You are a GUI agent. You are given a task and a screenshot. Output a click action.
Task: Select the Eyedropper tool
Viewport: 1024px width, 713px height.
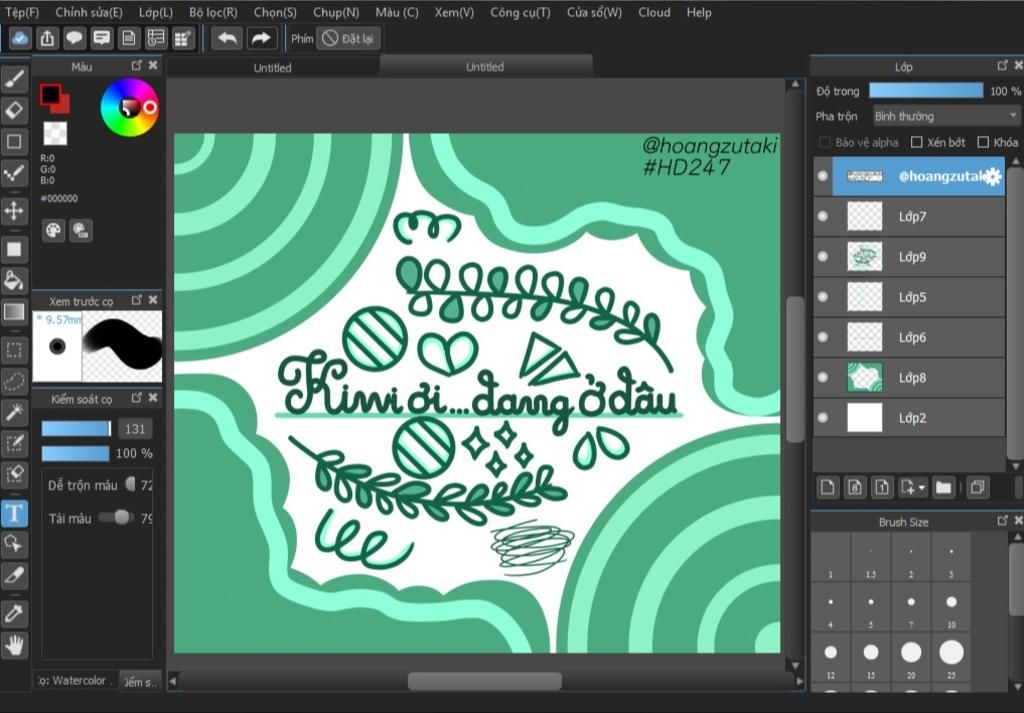click(14, 614)
